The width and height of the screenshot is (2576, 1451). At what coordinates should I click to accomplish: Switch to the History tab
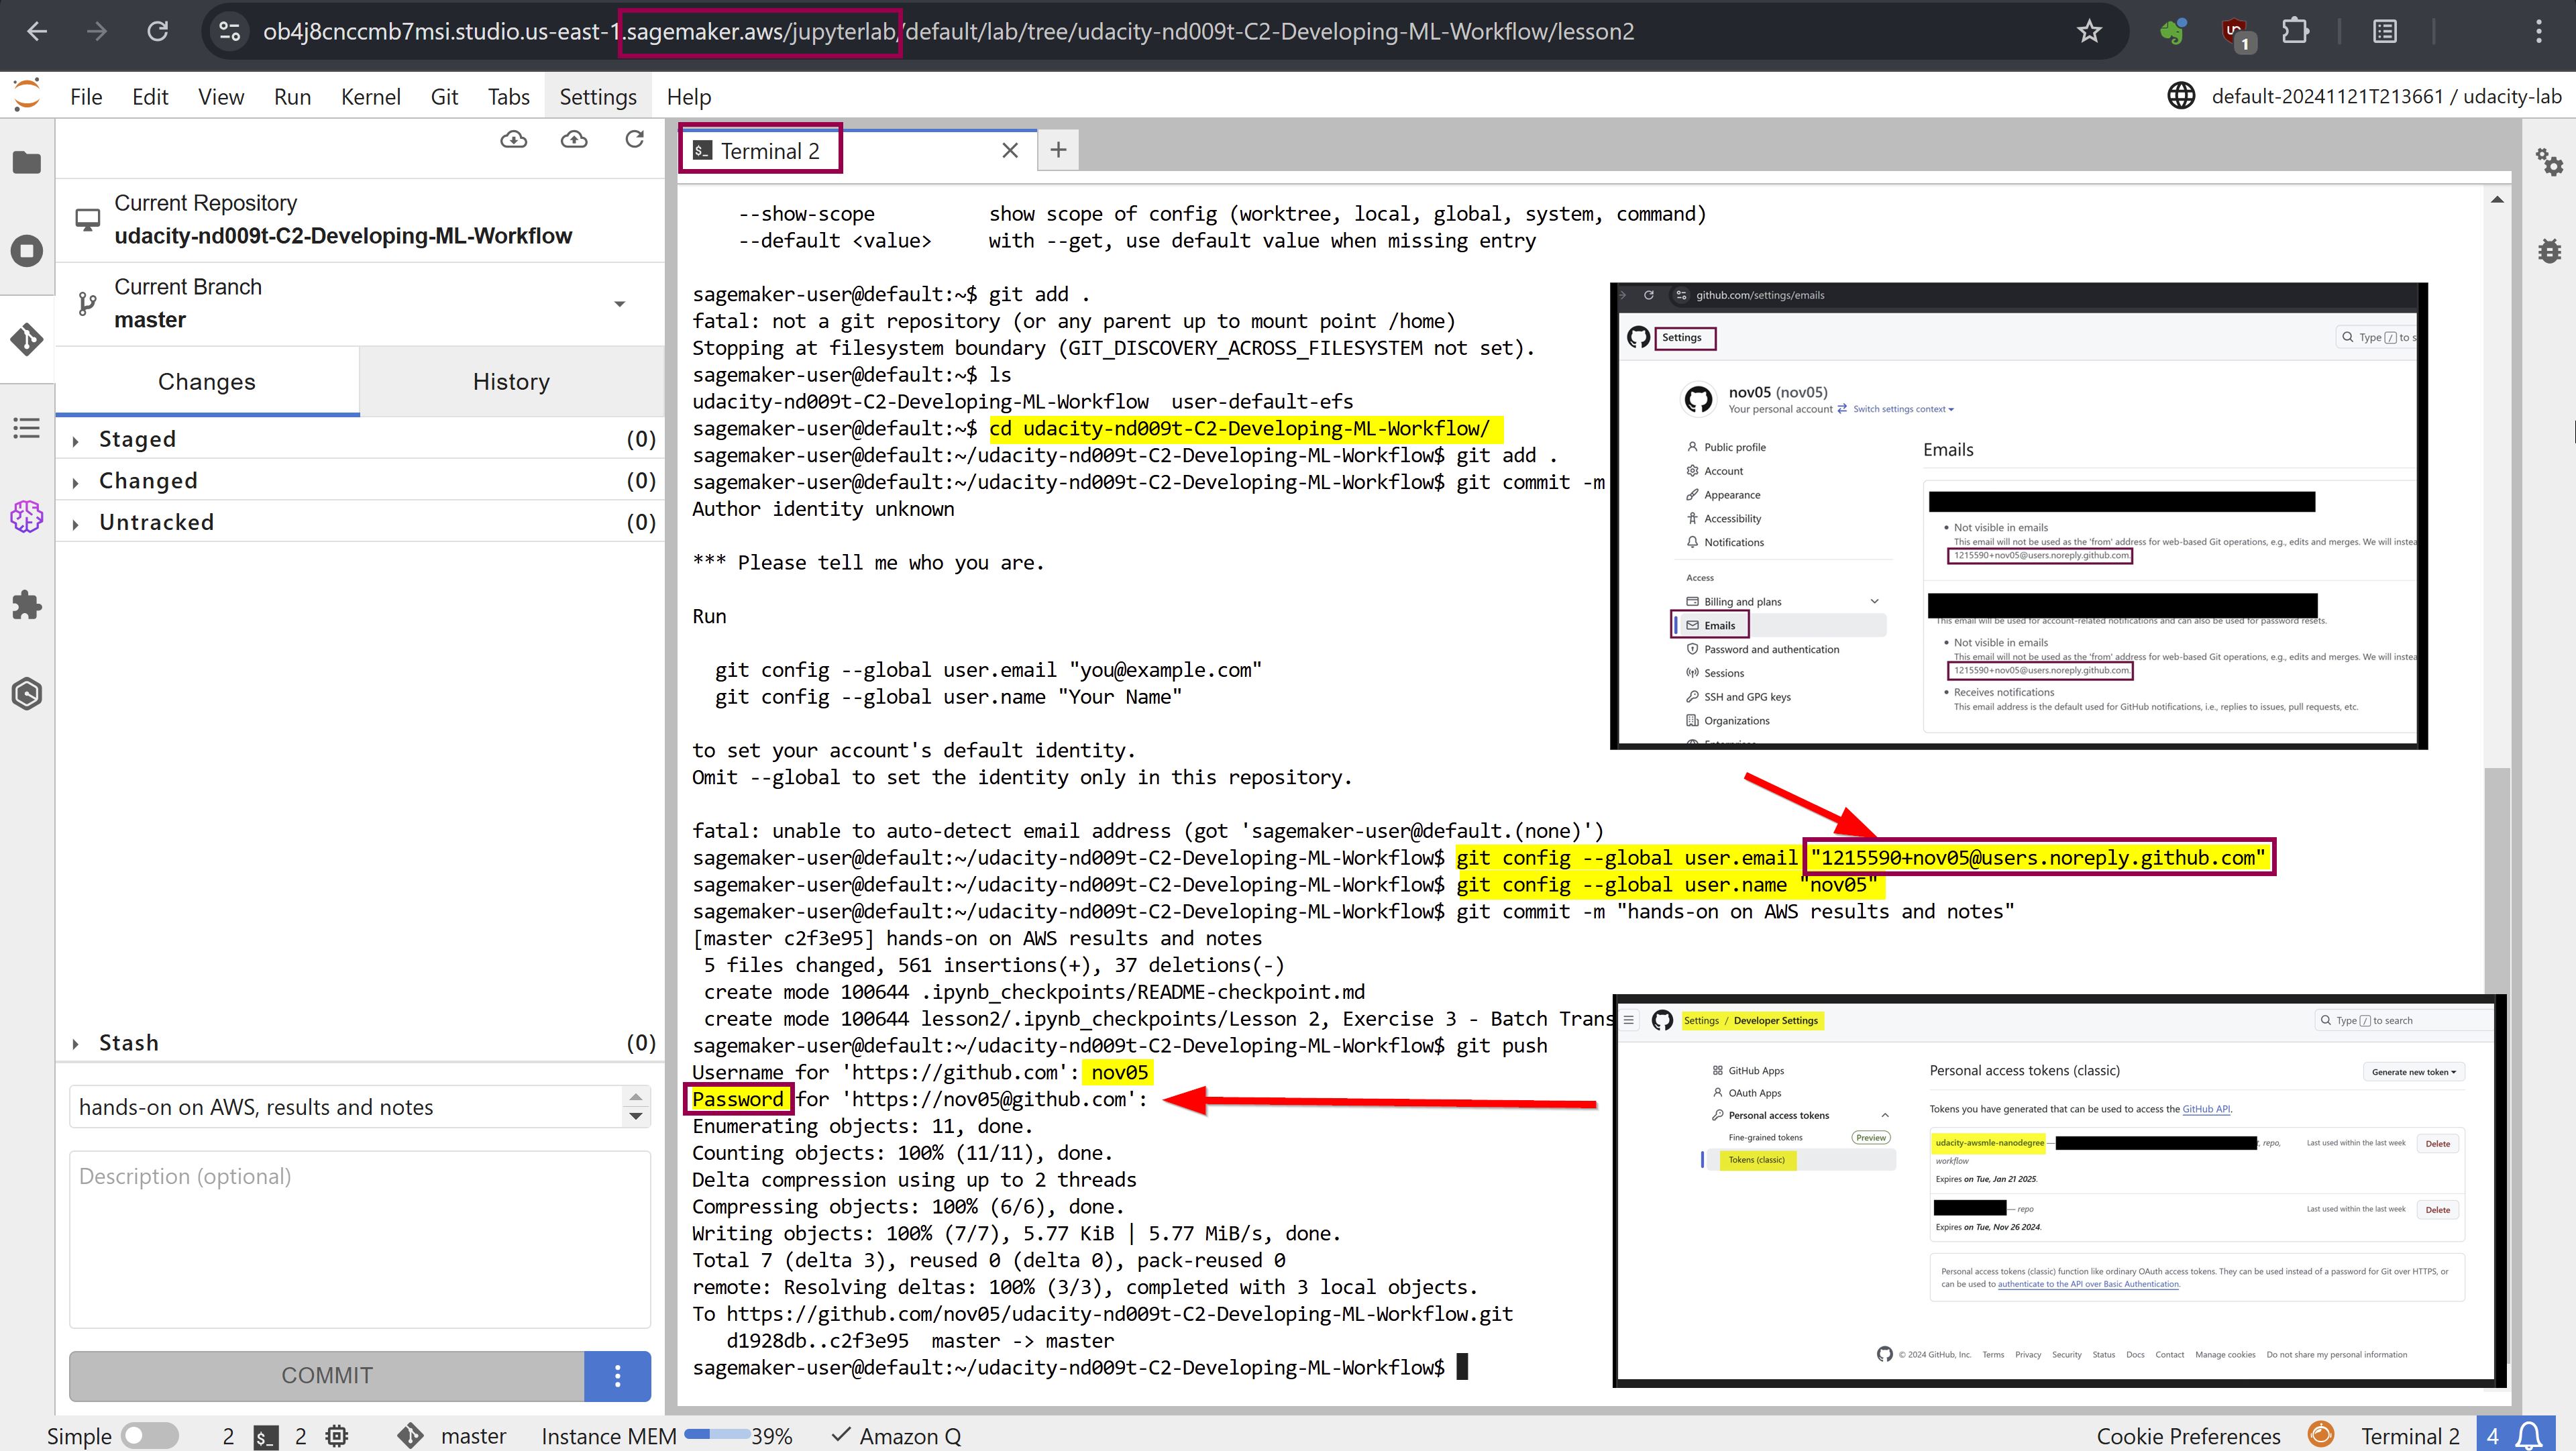click(511, 381)
